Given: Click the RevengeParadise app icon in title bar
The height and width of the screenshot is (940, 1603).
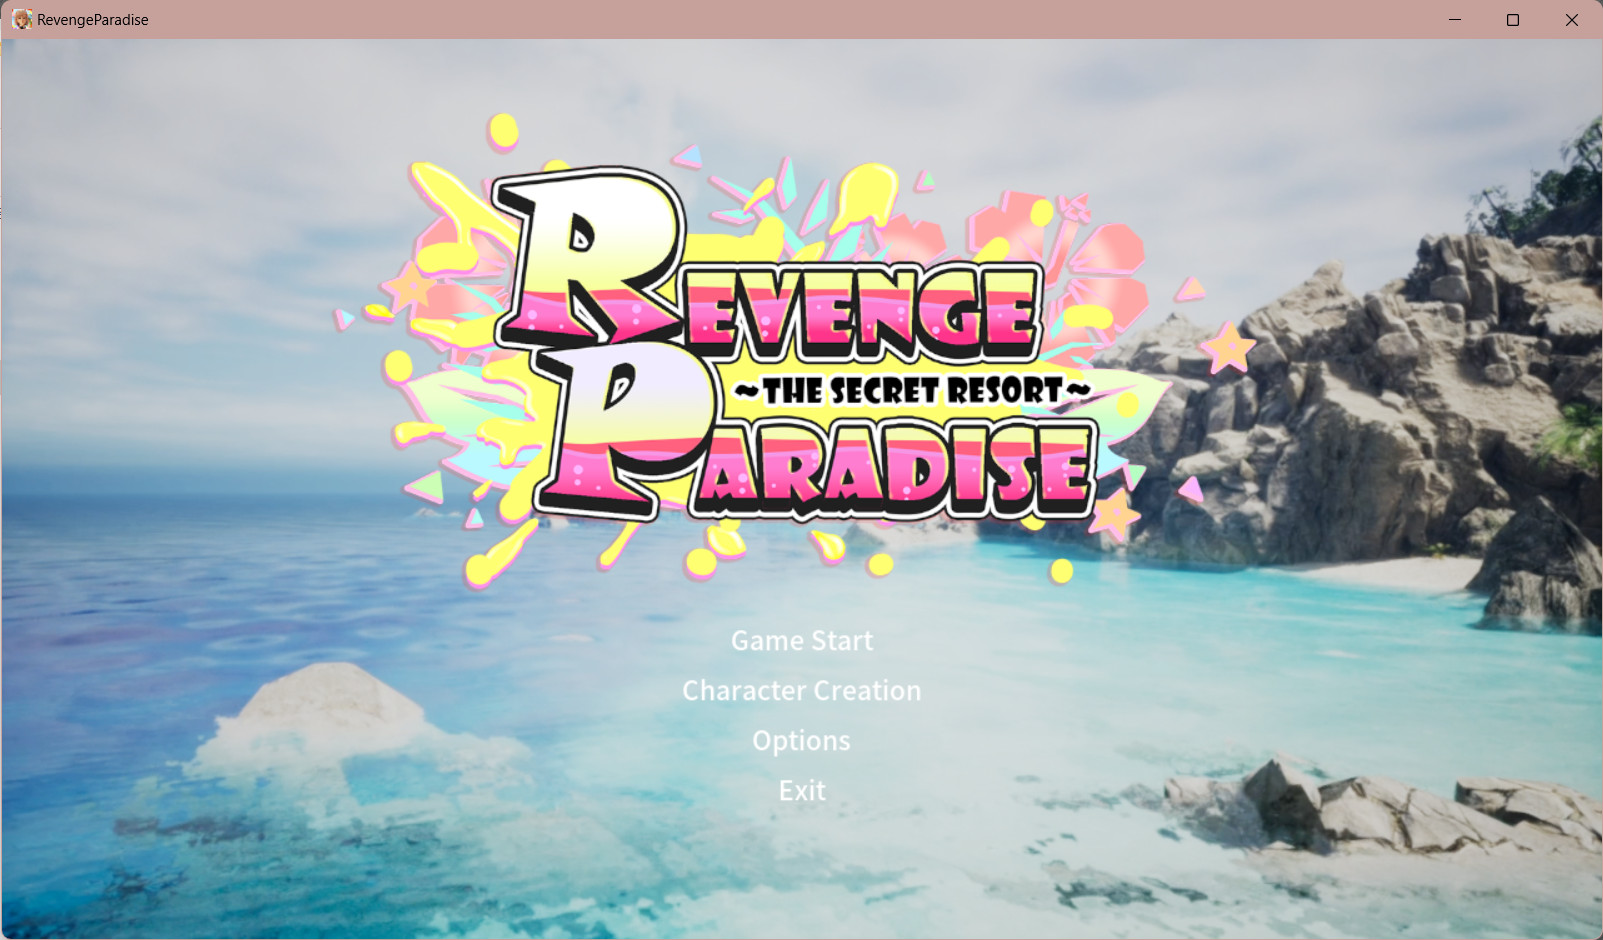Looking at the screenshot, I should point(21,19).
